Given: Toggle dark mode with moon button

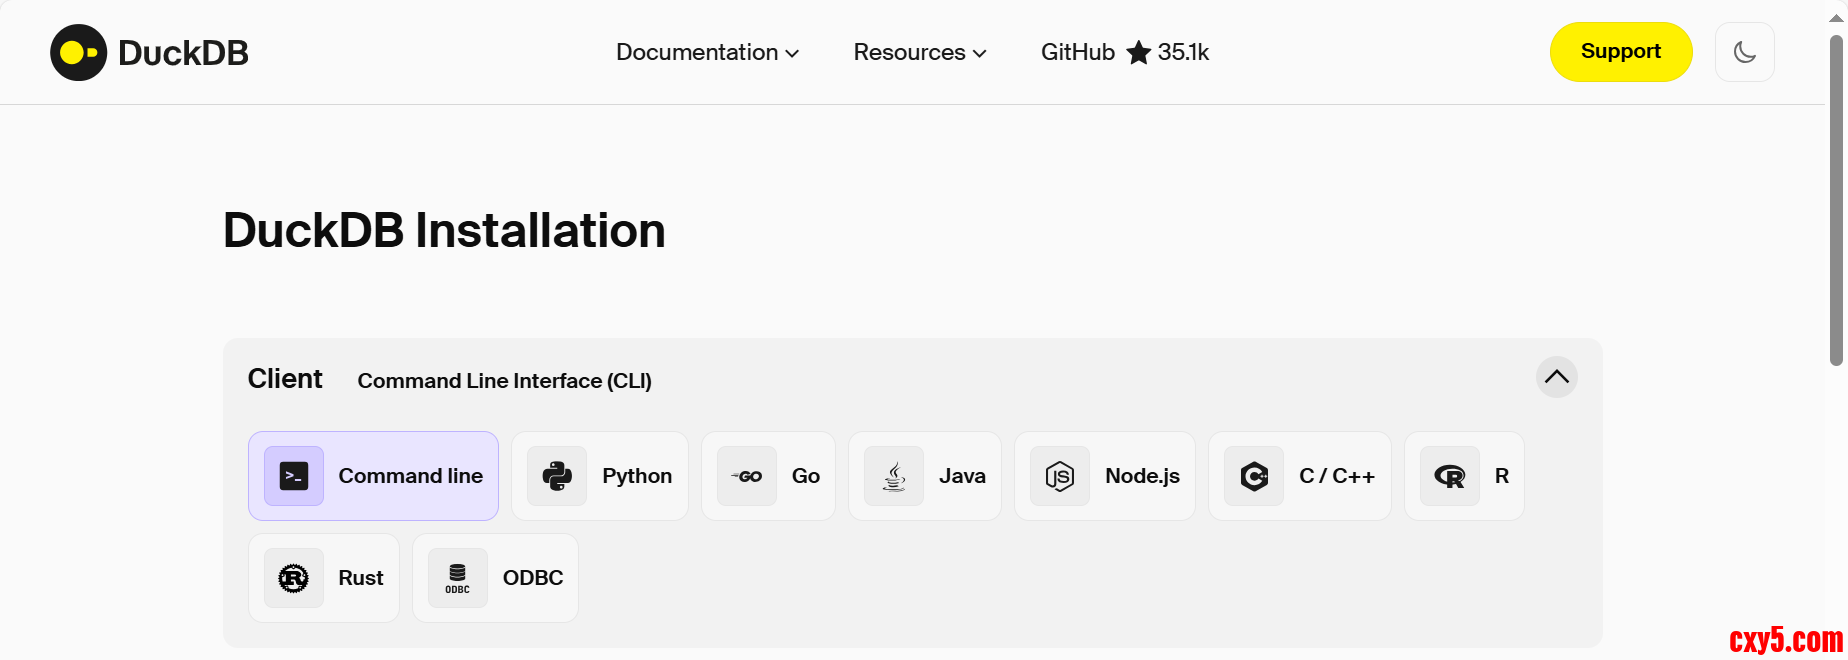Looking at the screenshot, I should pyautogui.click(x=1744, y=52).
